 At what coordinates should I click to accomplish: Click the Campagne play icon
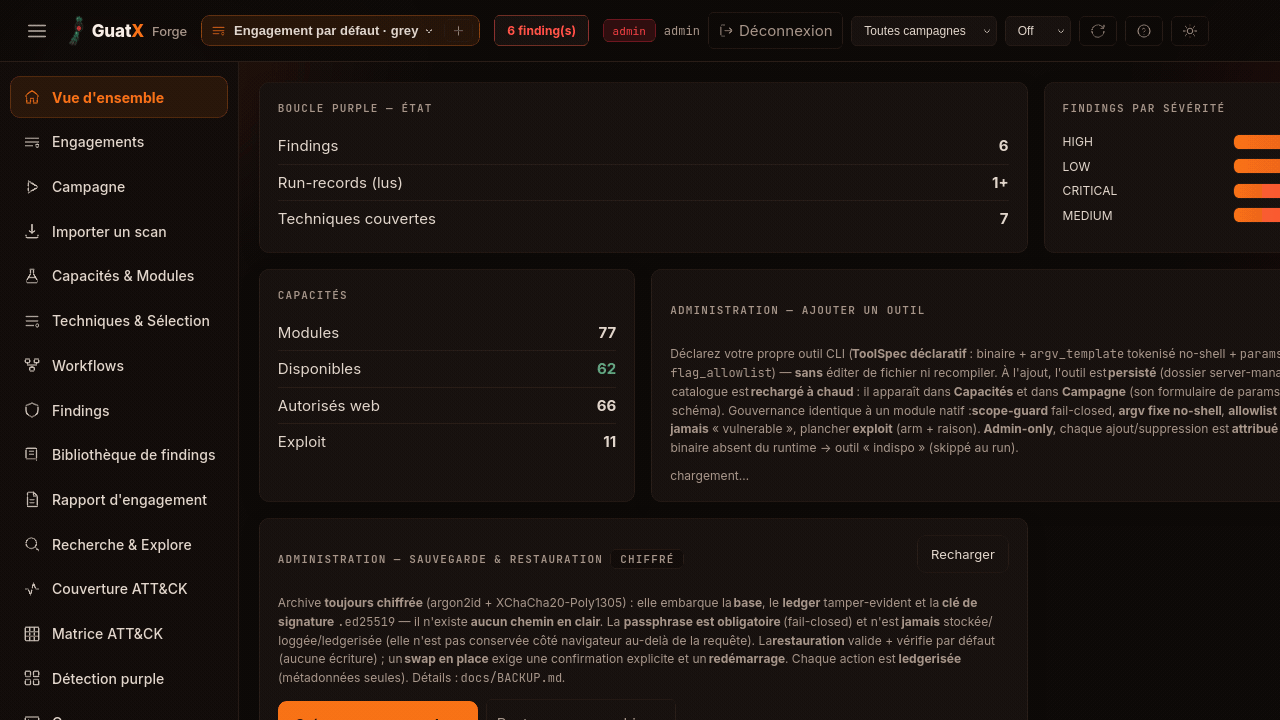click(32, 187)
